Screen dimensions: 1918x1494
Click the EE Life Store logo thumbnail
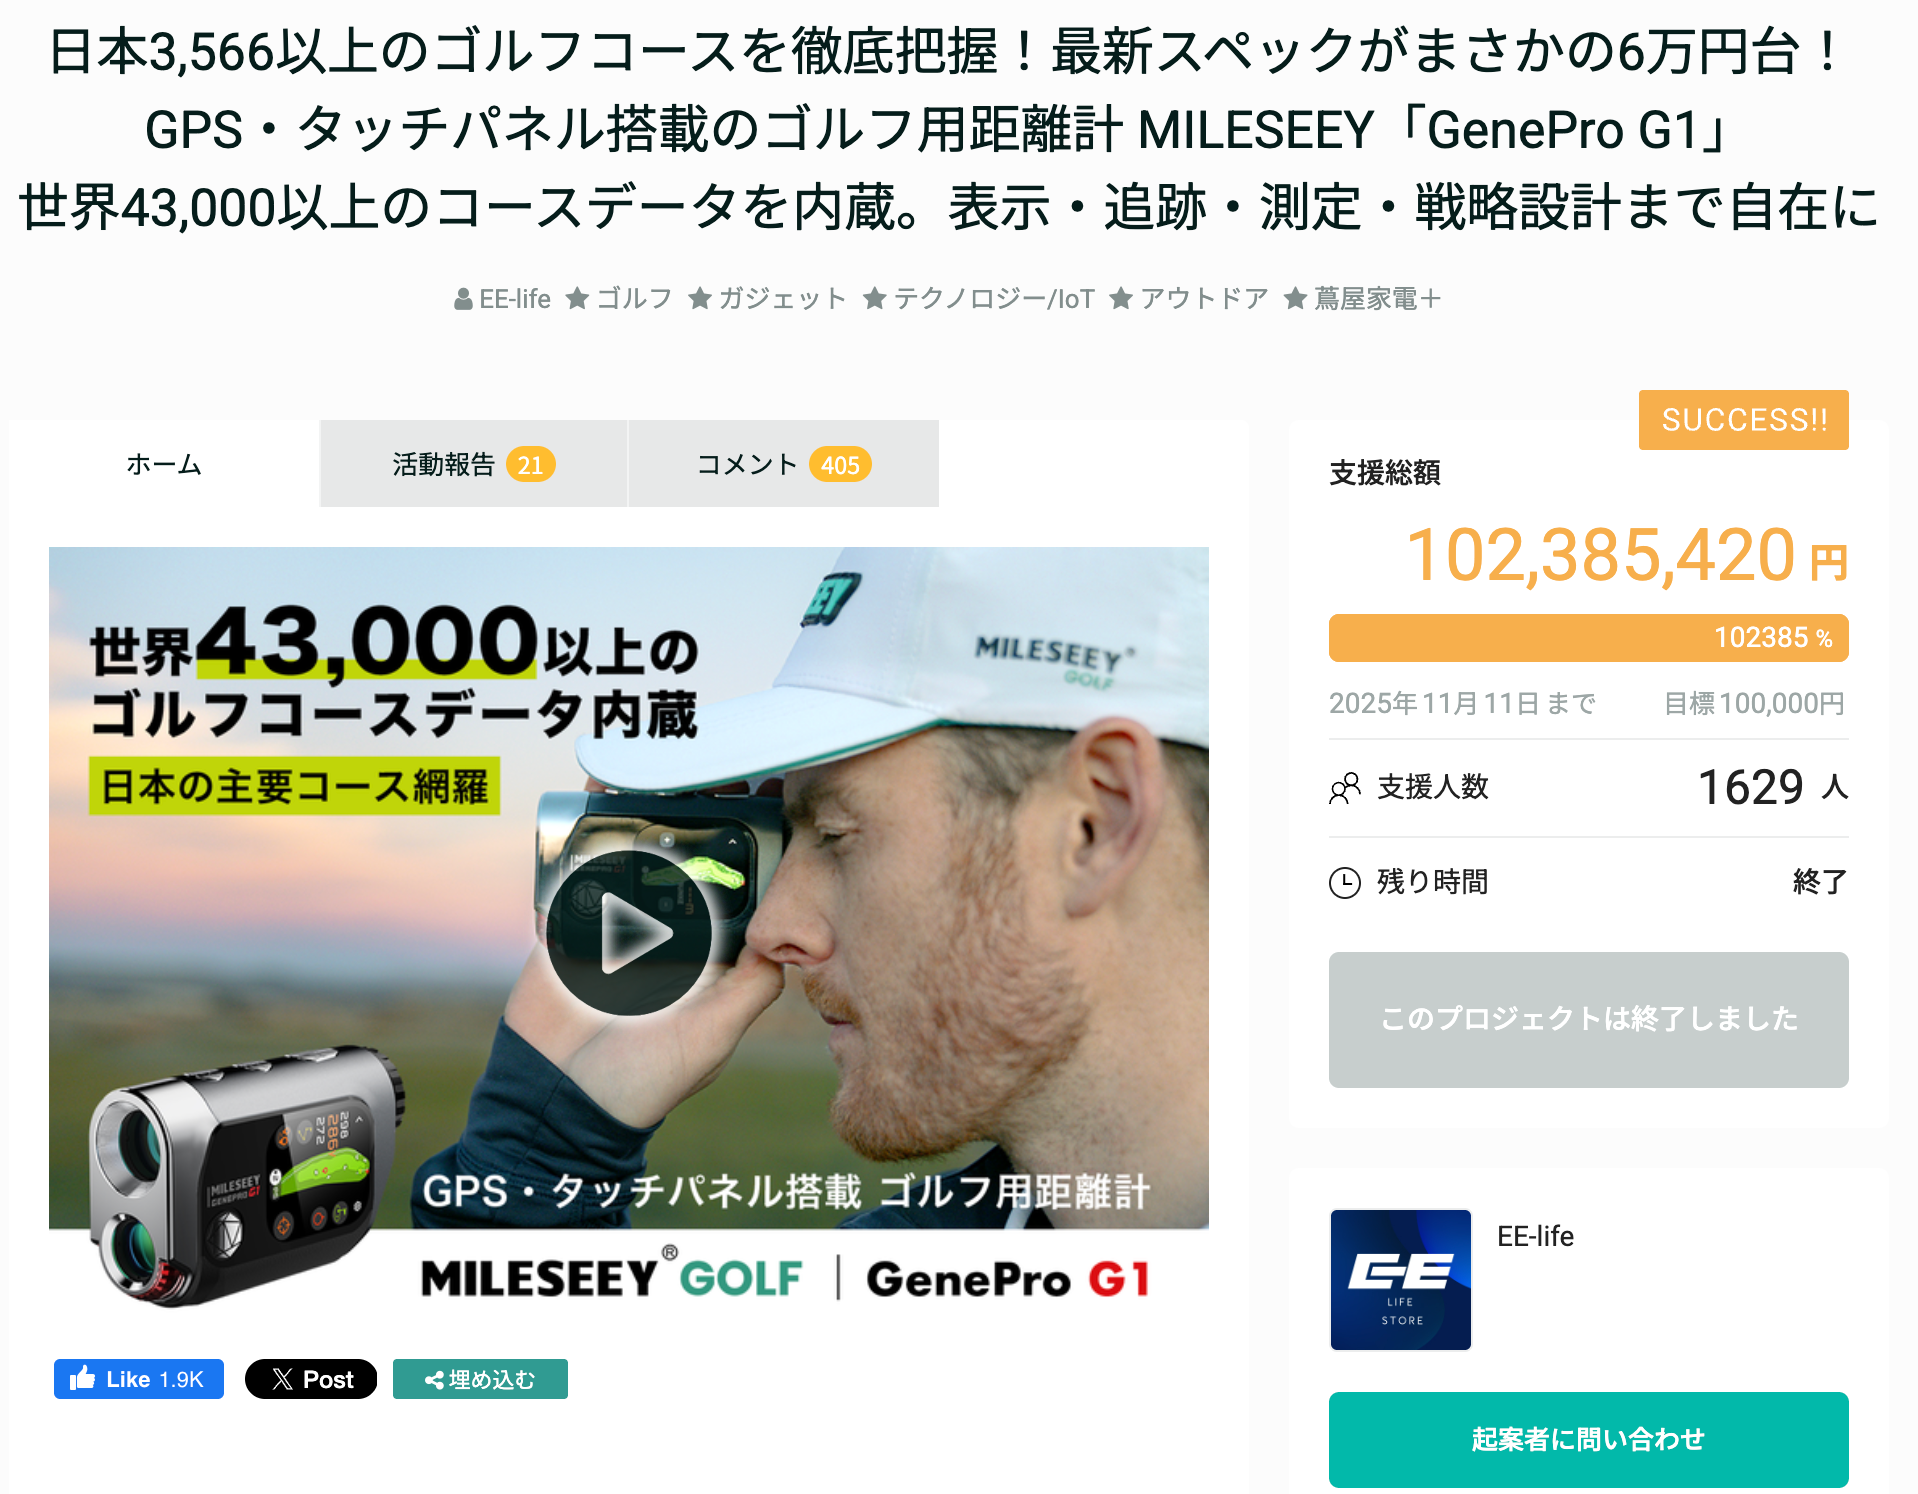click(x=1400, y=1279)
